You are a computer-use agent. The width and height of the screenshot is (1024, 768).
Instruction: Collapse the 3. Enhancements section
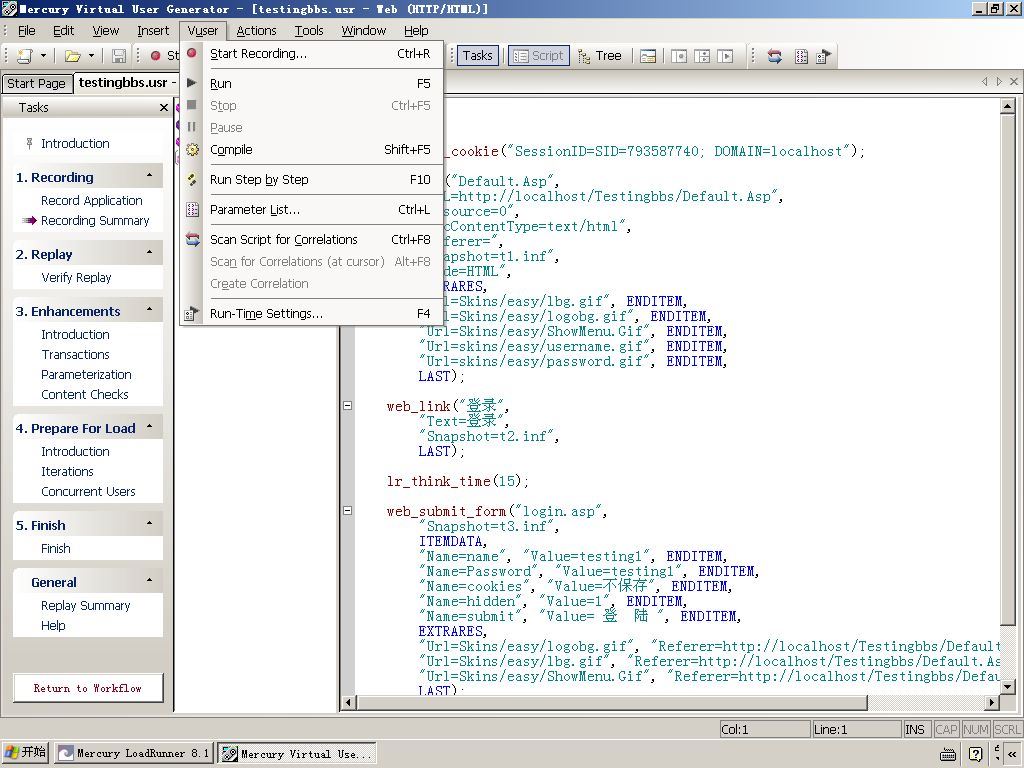click(x=150, y=310)
